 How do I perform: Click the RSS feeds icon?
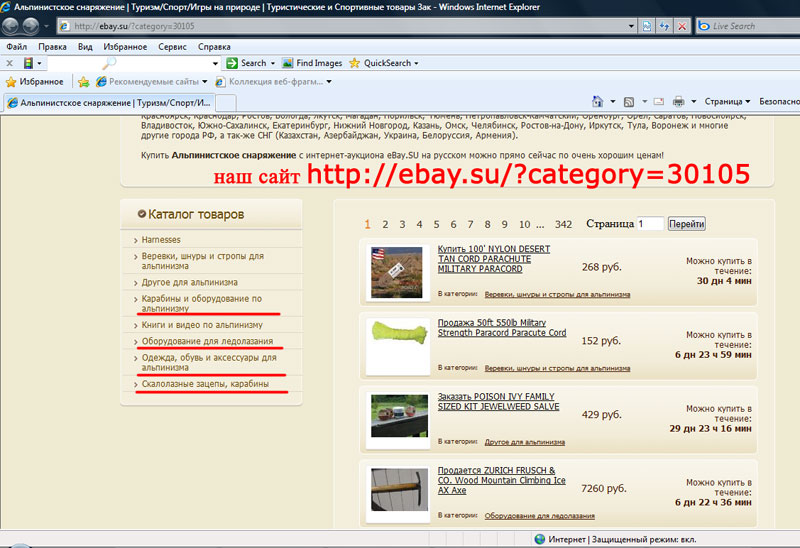(629, 102)
